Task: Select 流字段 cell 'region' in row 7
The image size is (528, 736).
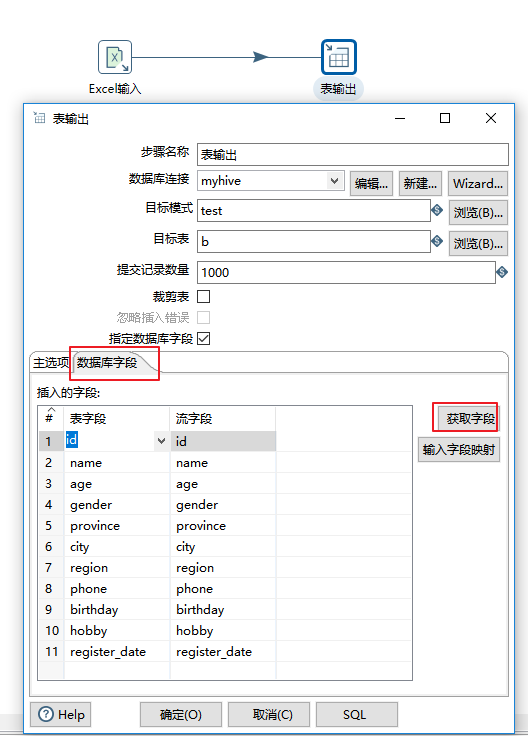Action: tap(223, 568)
